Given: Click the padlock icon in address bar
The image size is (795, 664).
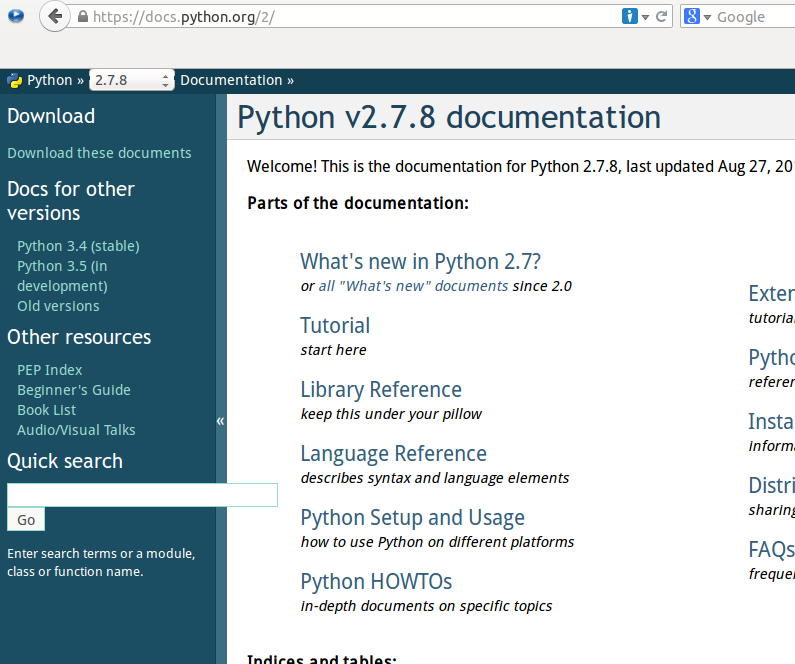Looking at the screenshot, I should click(x=82, y=17).
